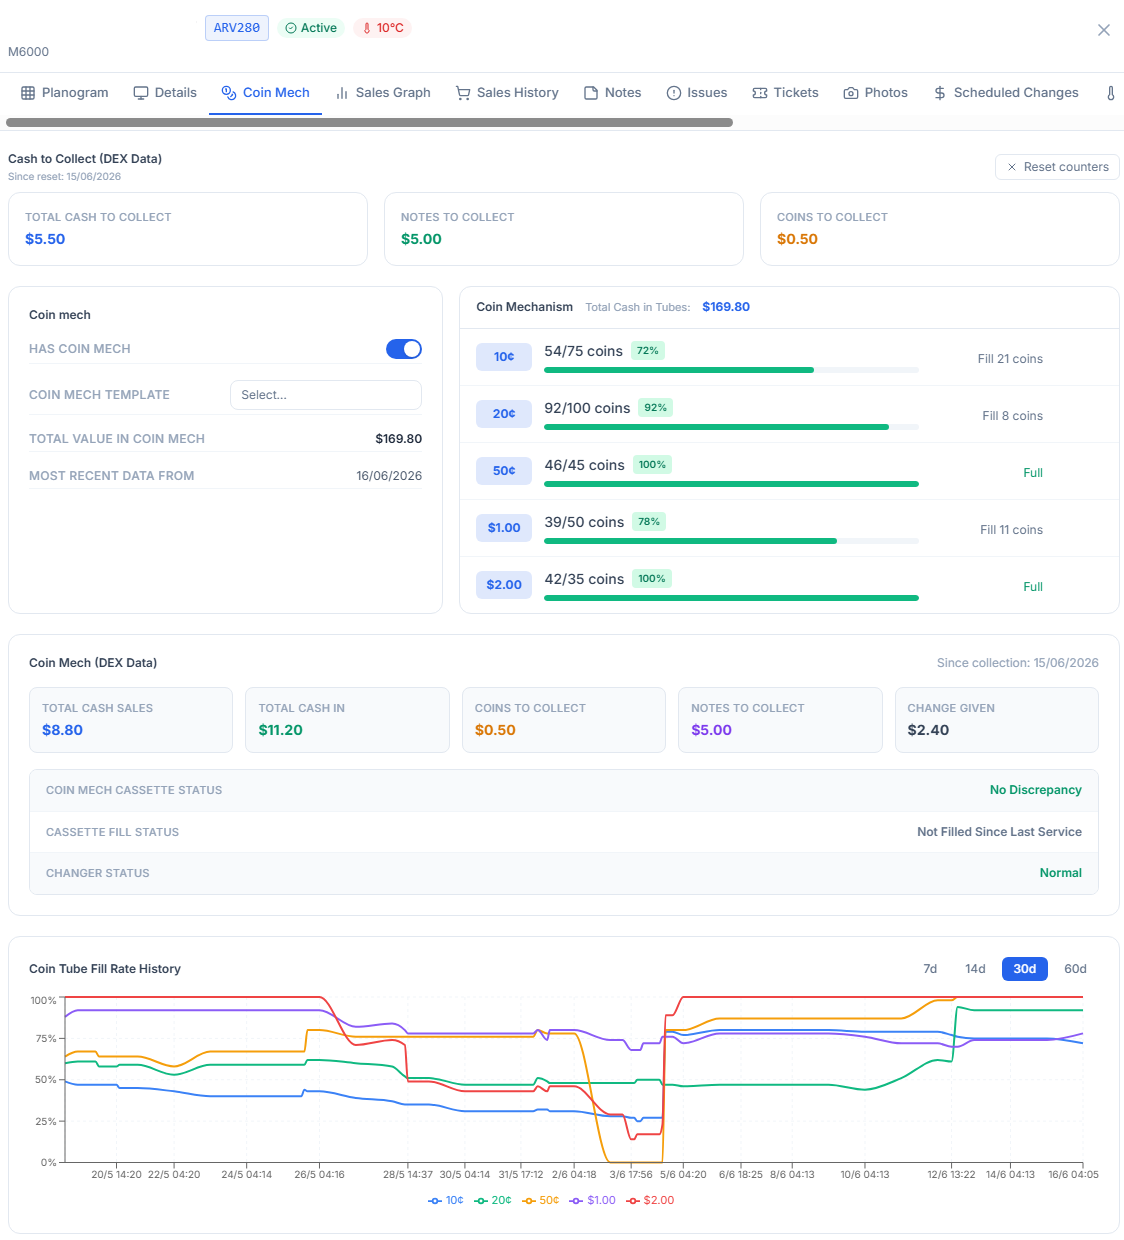Close the machine detail panel
Viewport: 1124px width, 1240px height.
coord(1104,30)
